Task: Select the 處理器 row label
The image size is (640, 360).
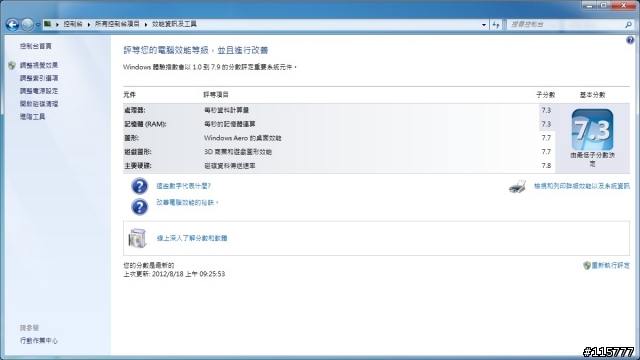Action: [135, 110]
